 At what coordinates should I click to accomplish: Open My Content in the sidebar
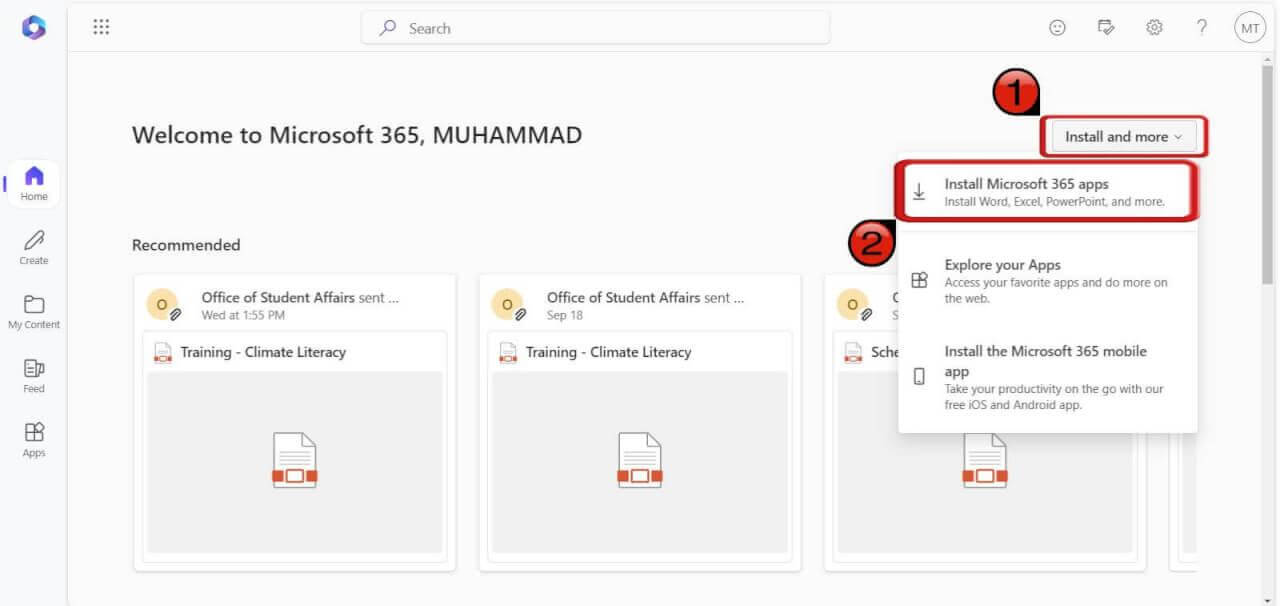34,312
